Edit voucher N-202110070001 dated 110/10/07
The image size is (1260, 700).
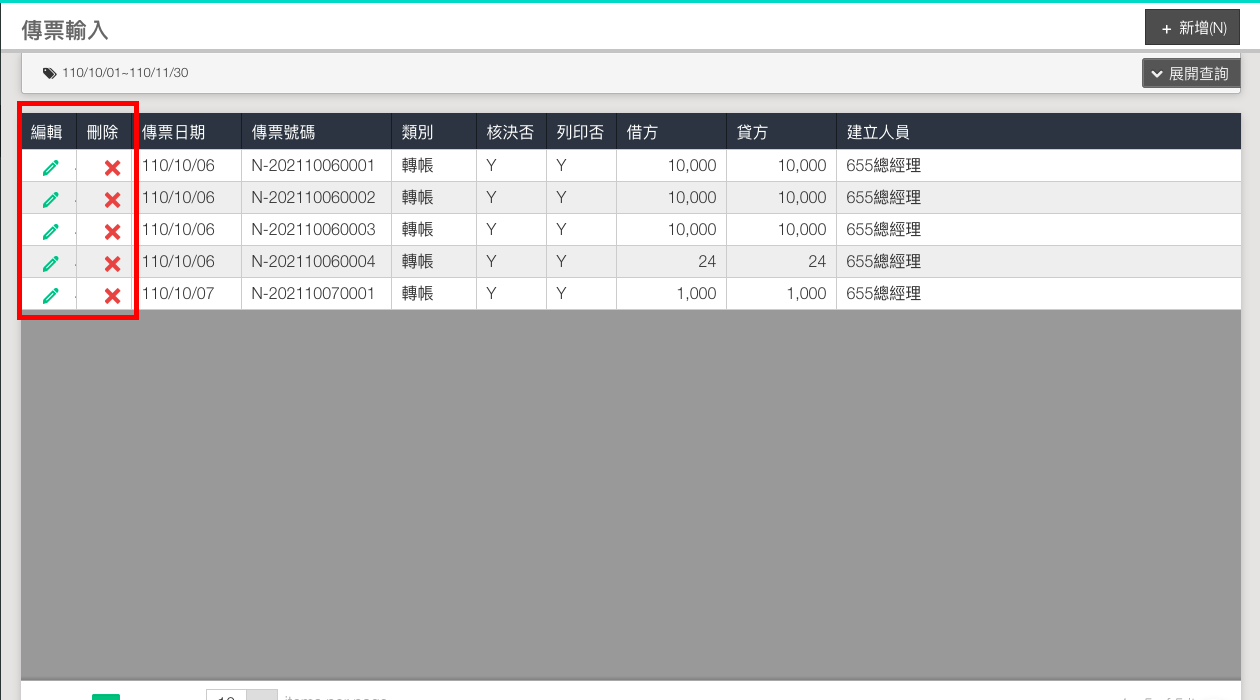[50, 295]
